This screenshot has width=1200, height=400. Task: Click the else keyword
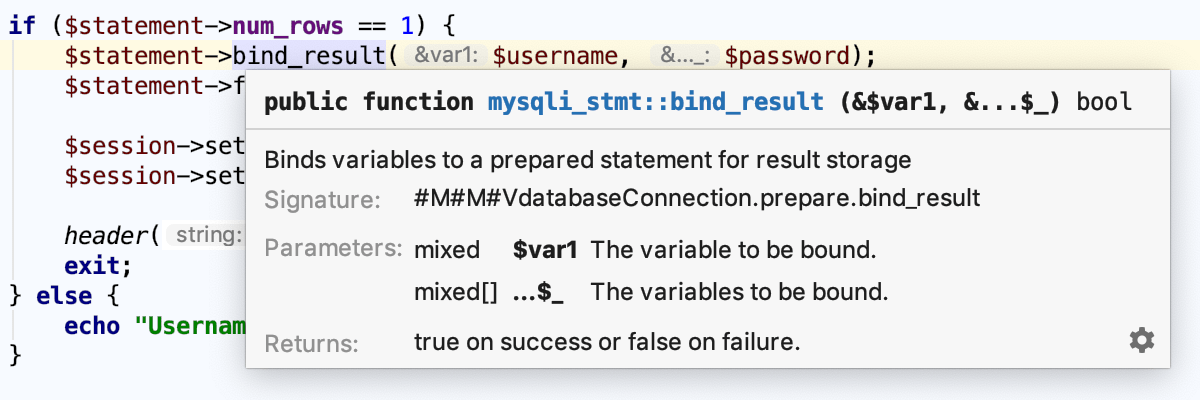[64, 296]
